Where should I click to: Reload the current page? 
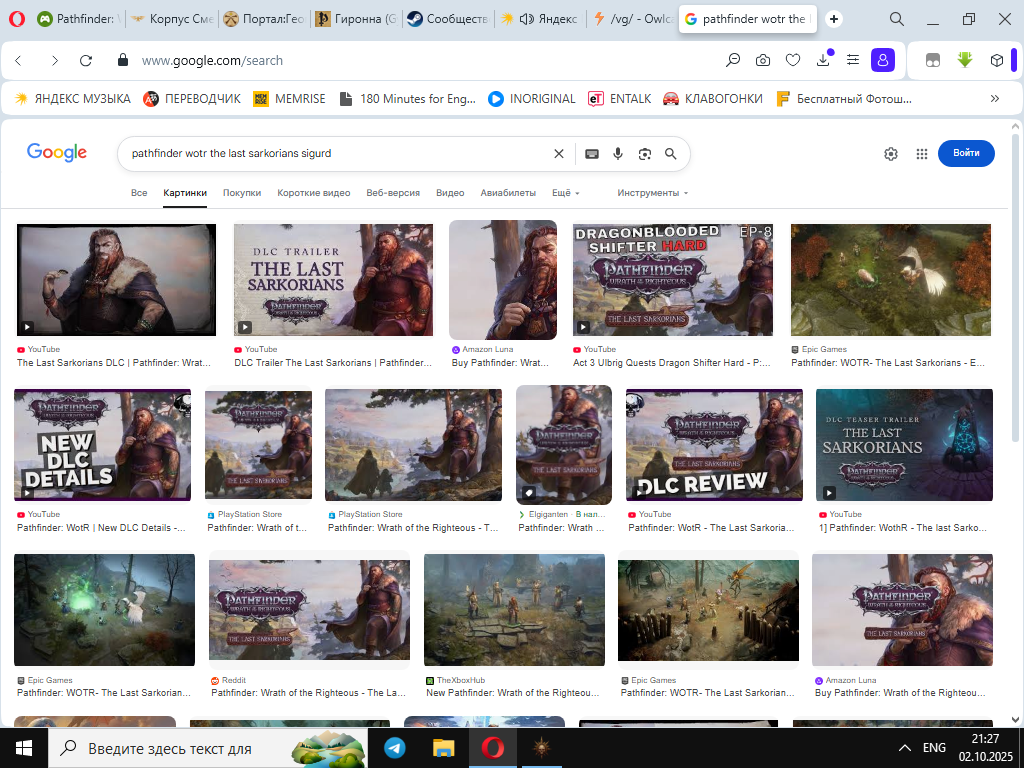coord(86,61)
